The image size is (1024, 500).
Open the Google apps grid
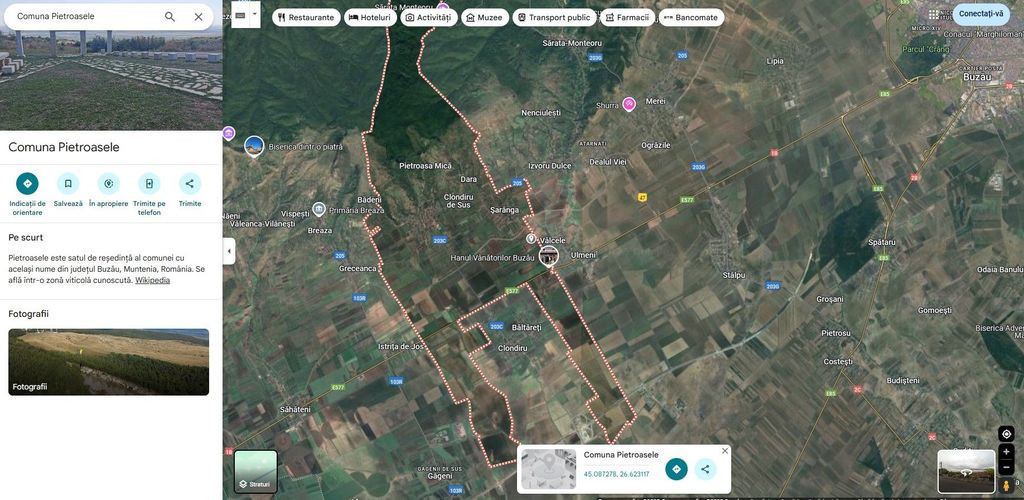pyautogui.click(x=934, y=15)
